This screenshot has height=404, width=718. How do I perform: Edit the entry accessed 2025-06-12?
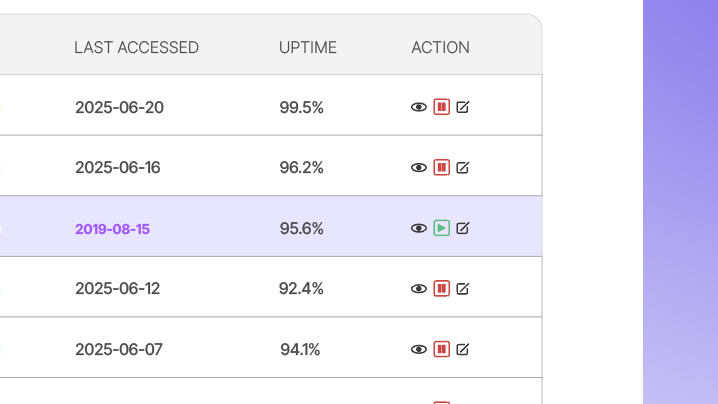(463, 289)
